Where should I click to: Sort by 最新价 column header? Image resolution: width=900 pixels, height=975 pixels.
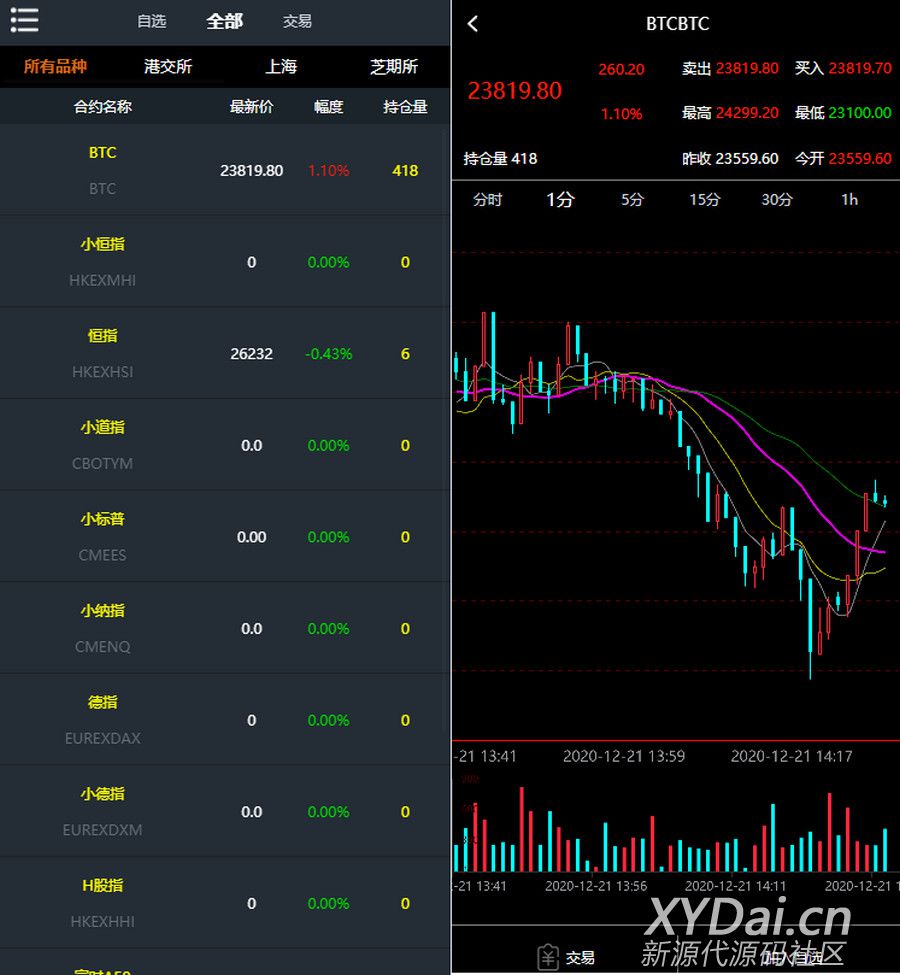(x=251, y=107)
